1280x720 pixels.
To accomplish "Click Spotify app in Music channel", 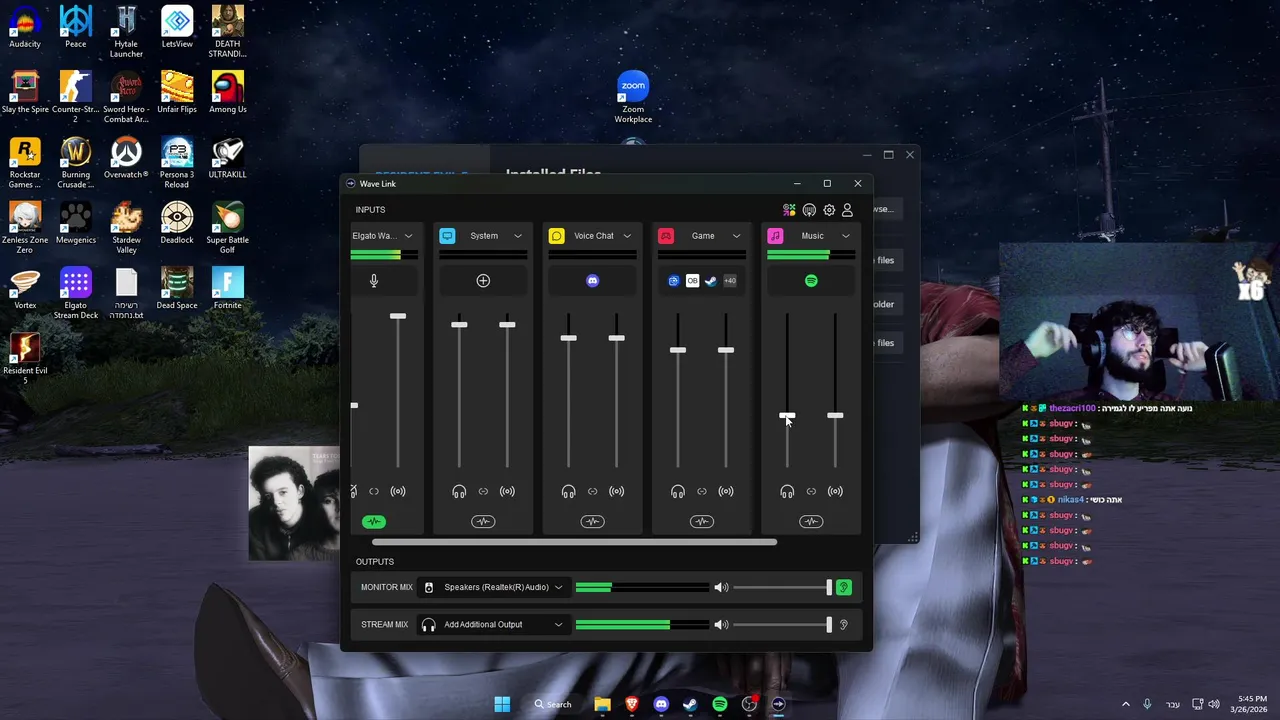I will click(x=811, y=281).
